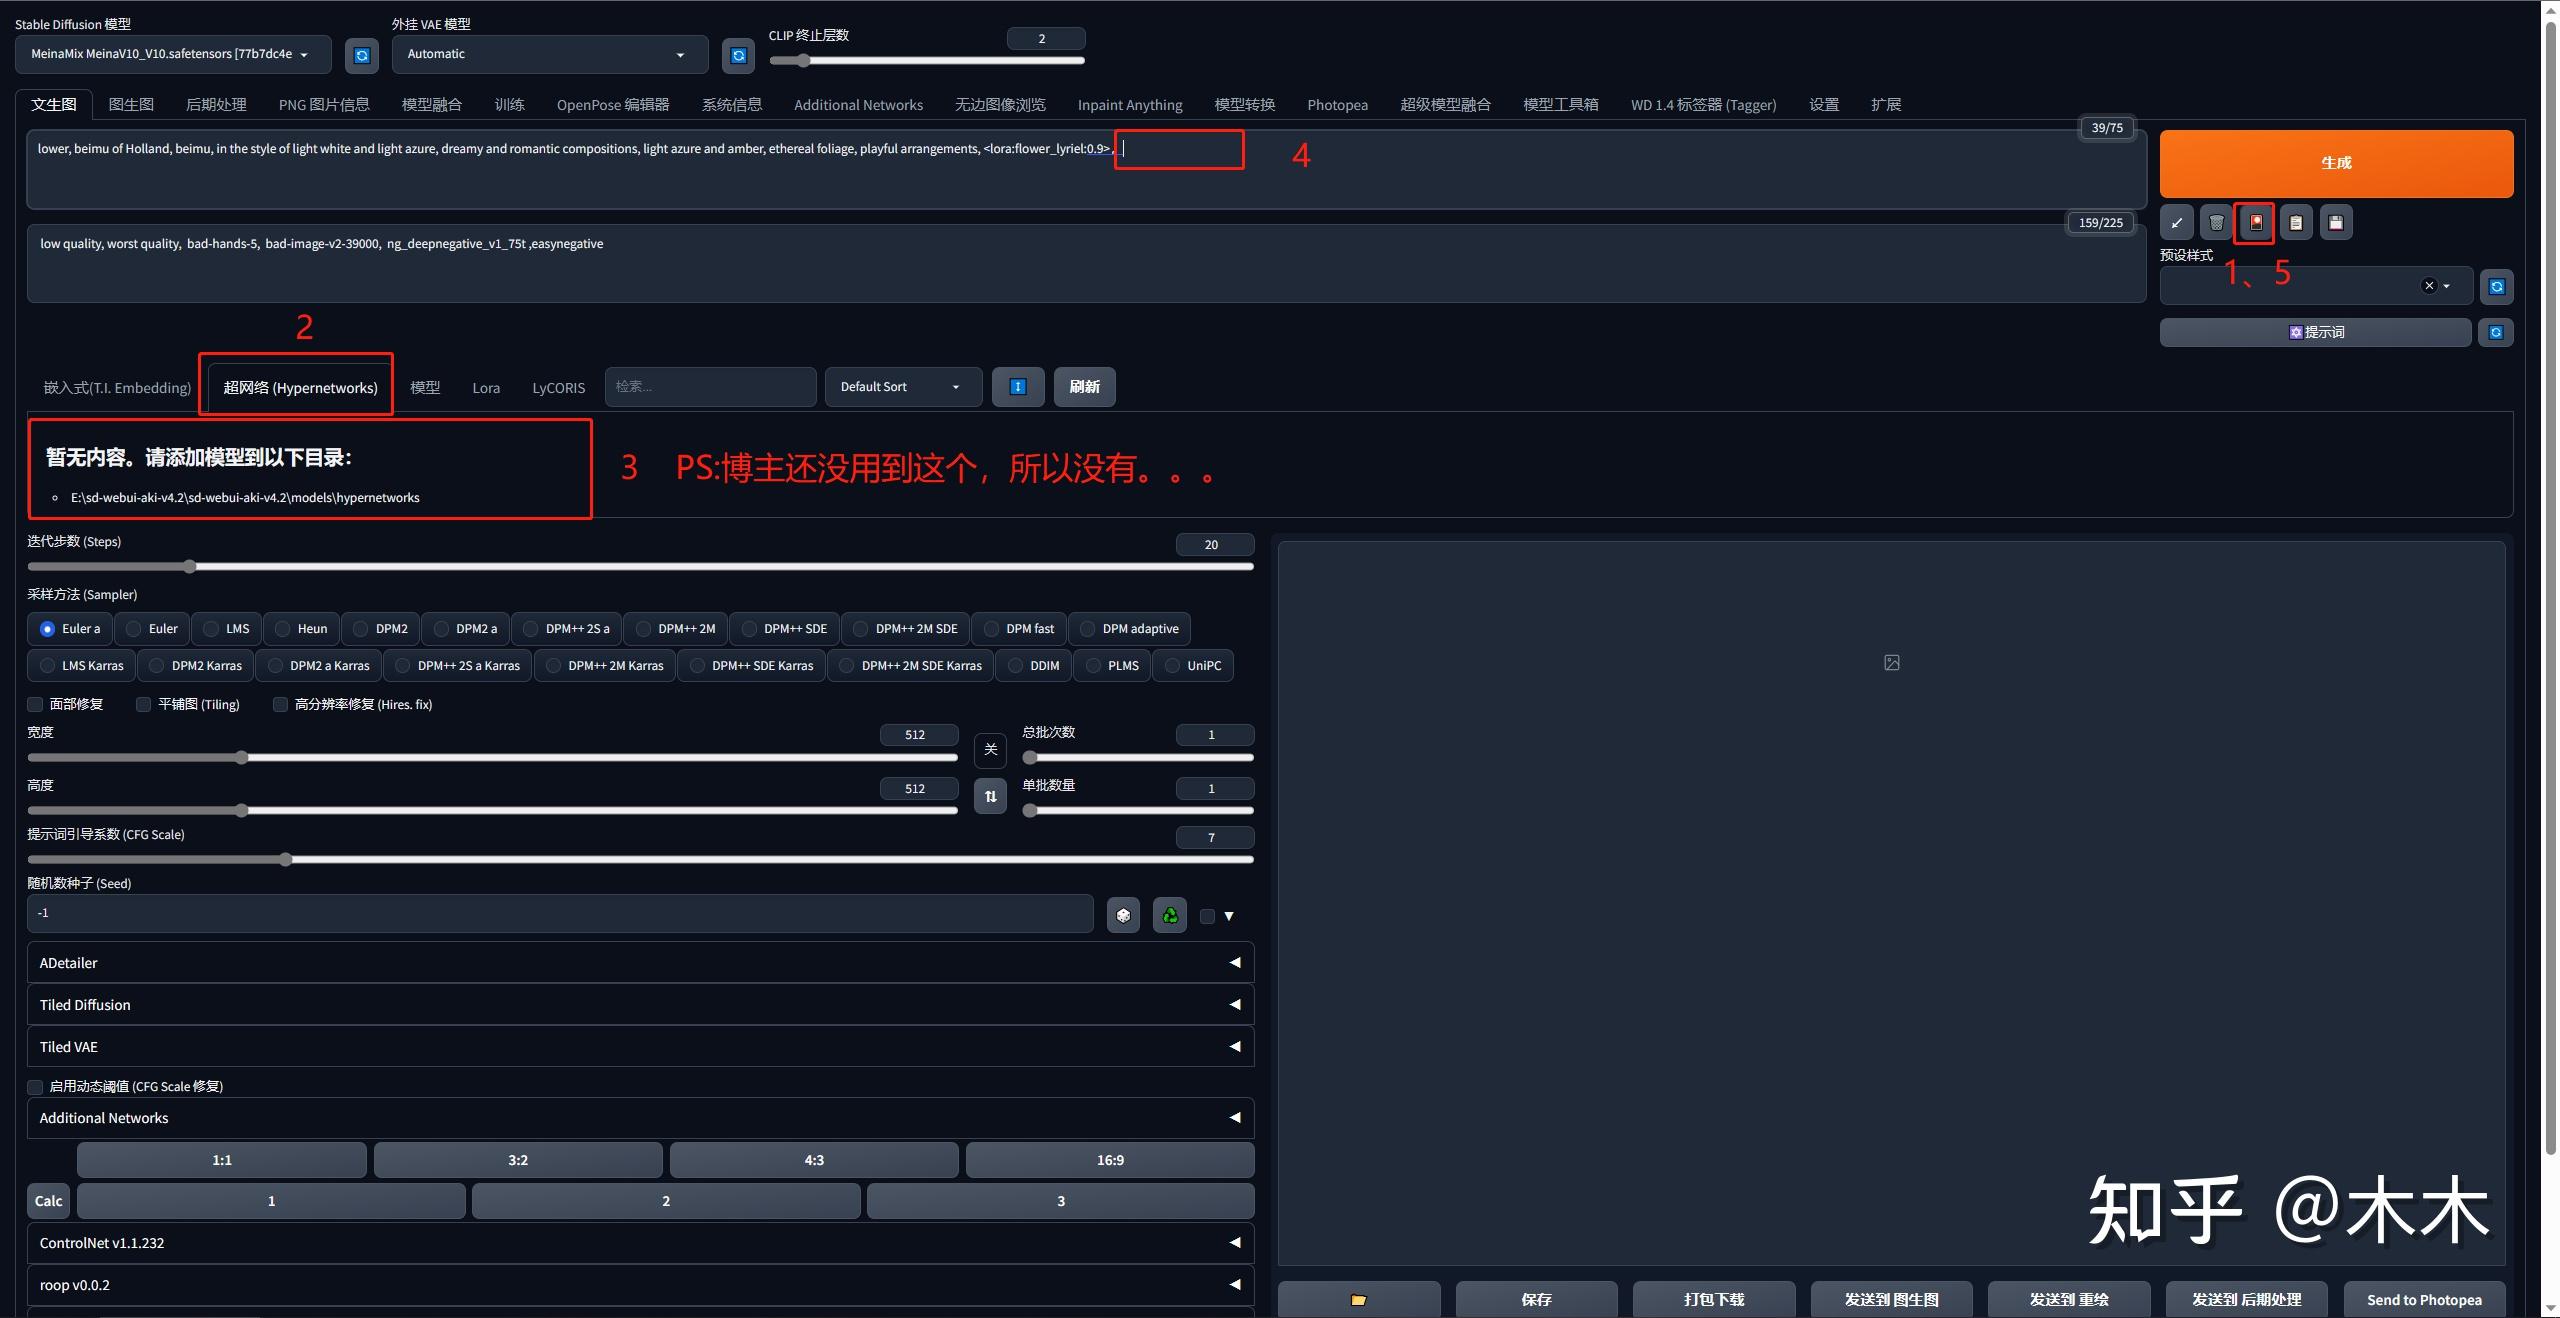
Task: Open the Stable Diffusion model dropdown
Action: pos(172,55)
